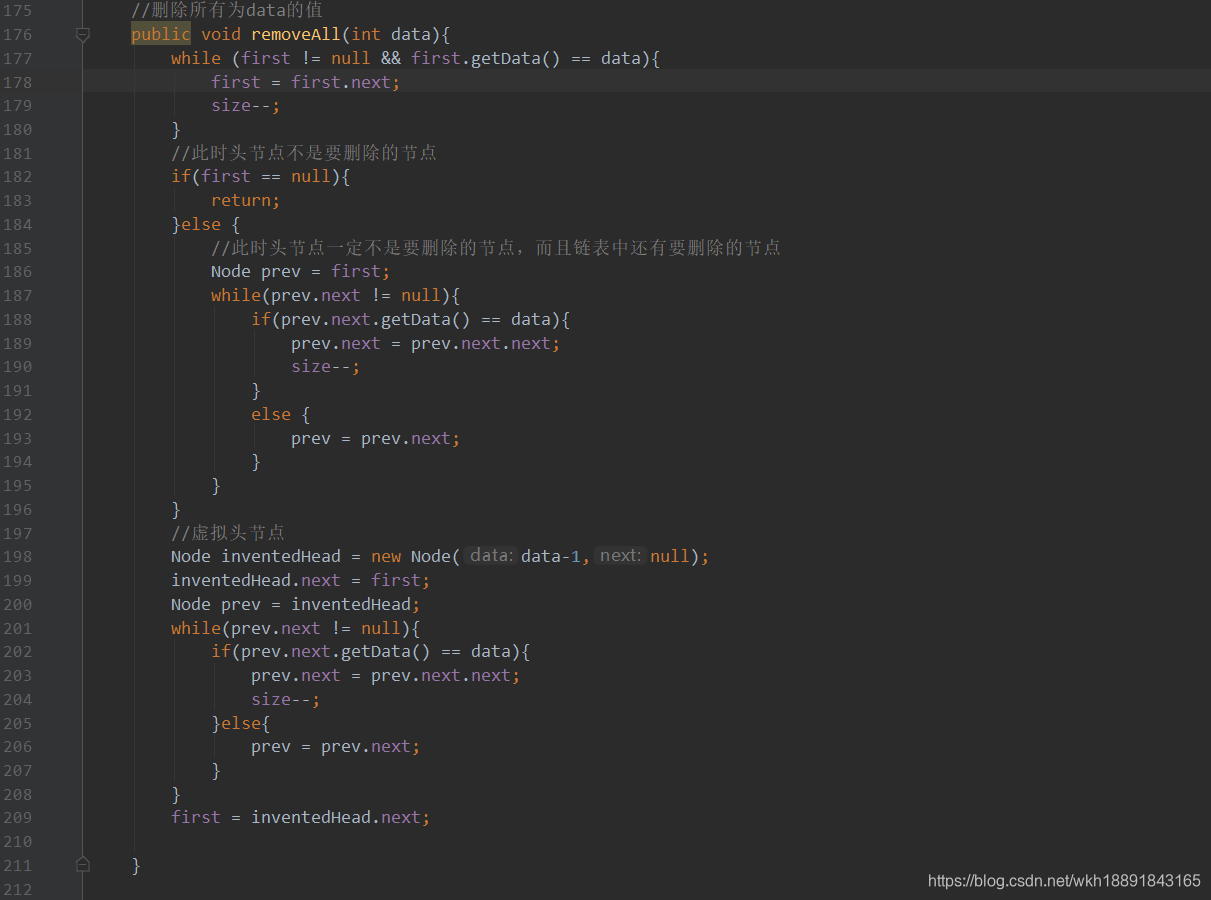The width and height of the screenshot is (1211, 900).
Task: Click 'if(prev.next.getData() == data){' on line 202
Action: [x=371, y=652]
